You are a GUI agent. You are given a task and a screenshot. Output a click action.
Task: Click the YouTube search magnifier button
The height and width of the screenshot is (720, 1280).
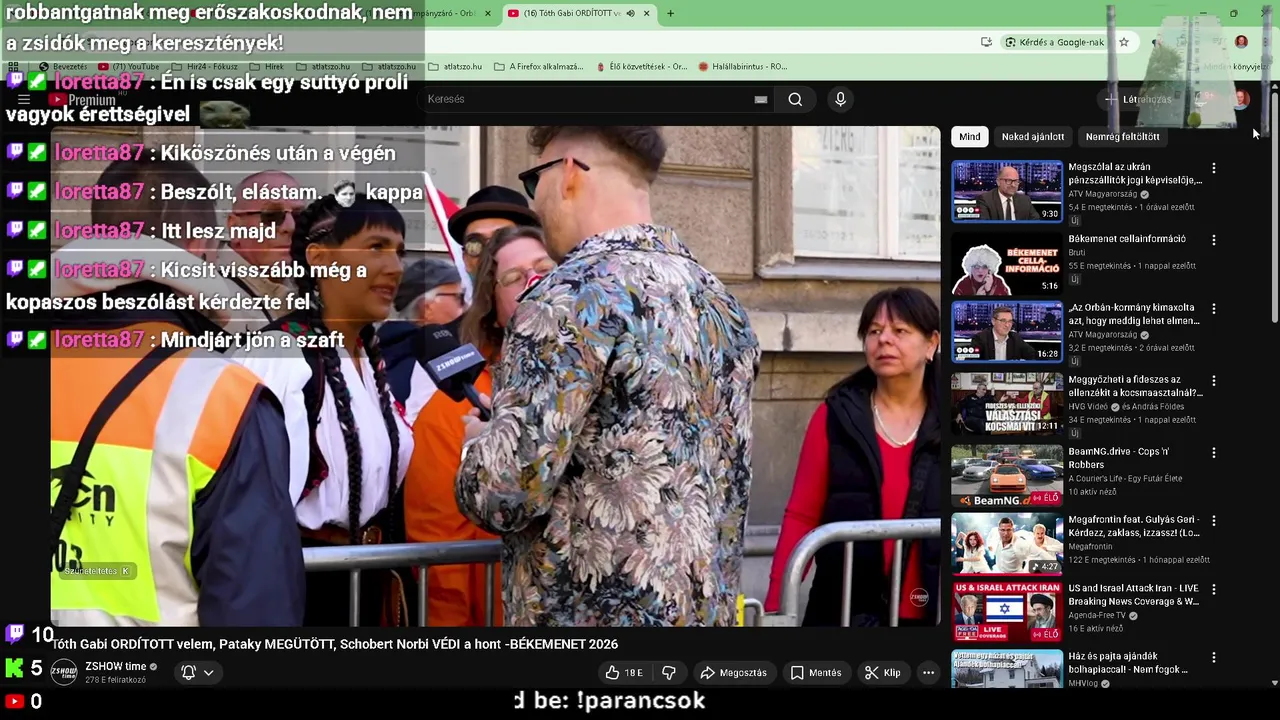[795, 99]
